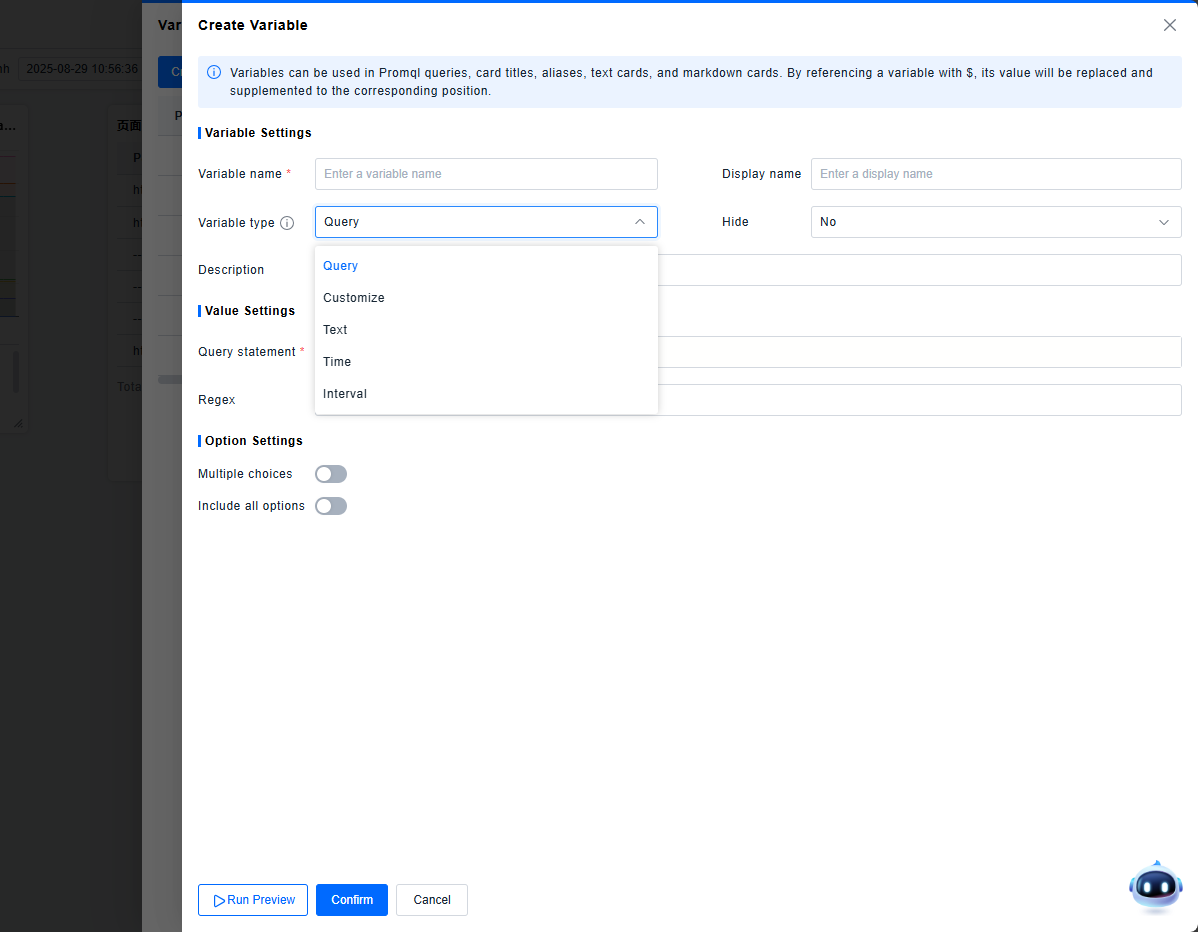
Task: Click the Variable type info icon
Action: 287,223
